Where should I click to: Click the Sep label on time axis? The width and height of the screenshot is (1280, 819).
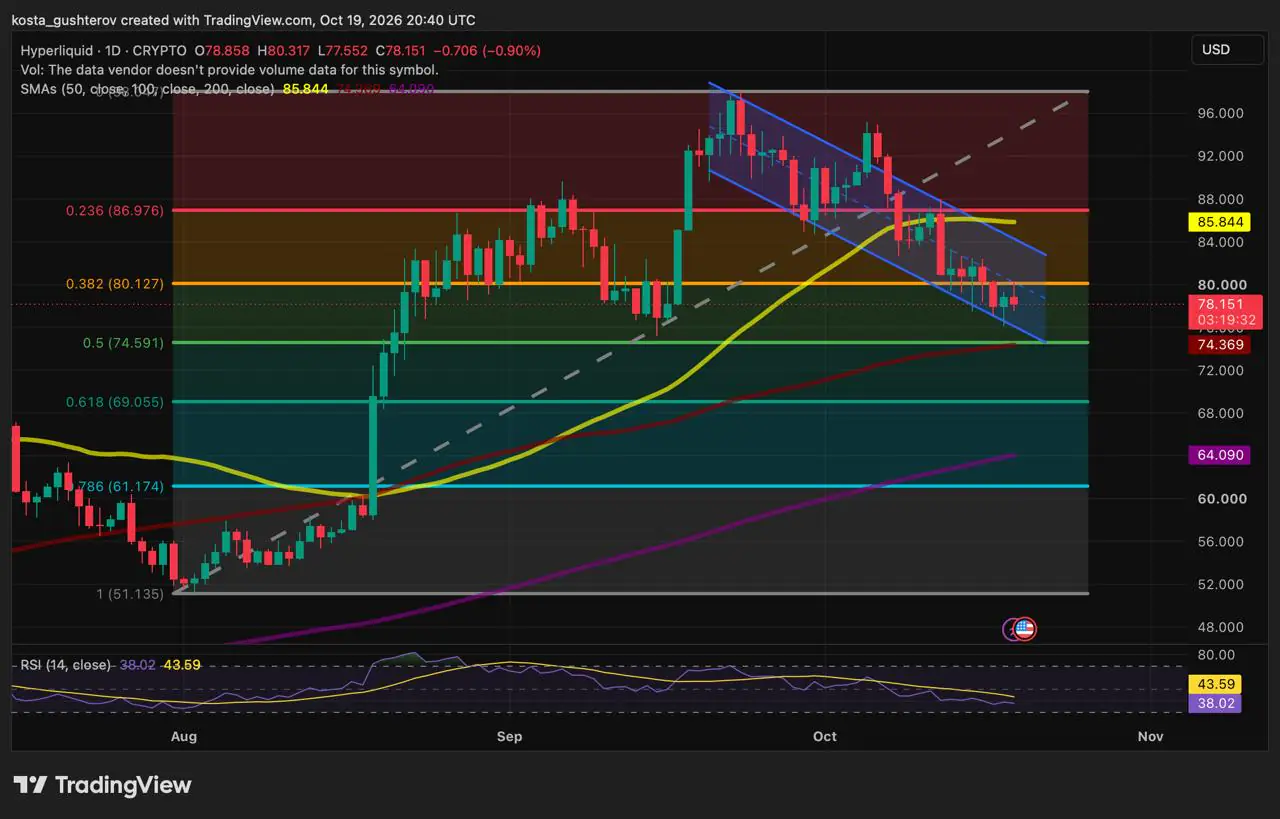point(509,737)
